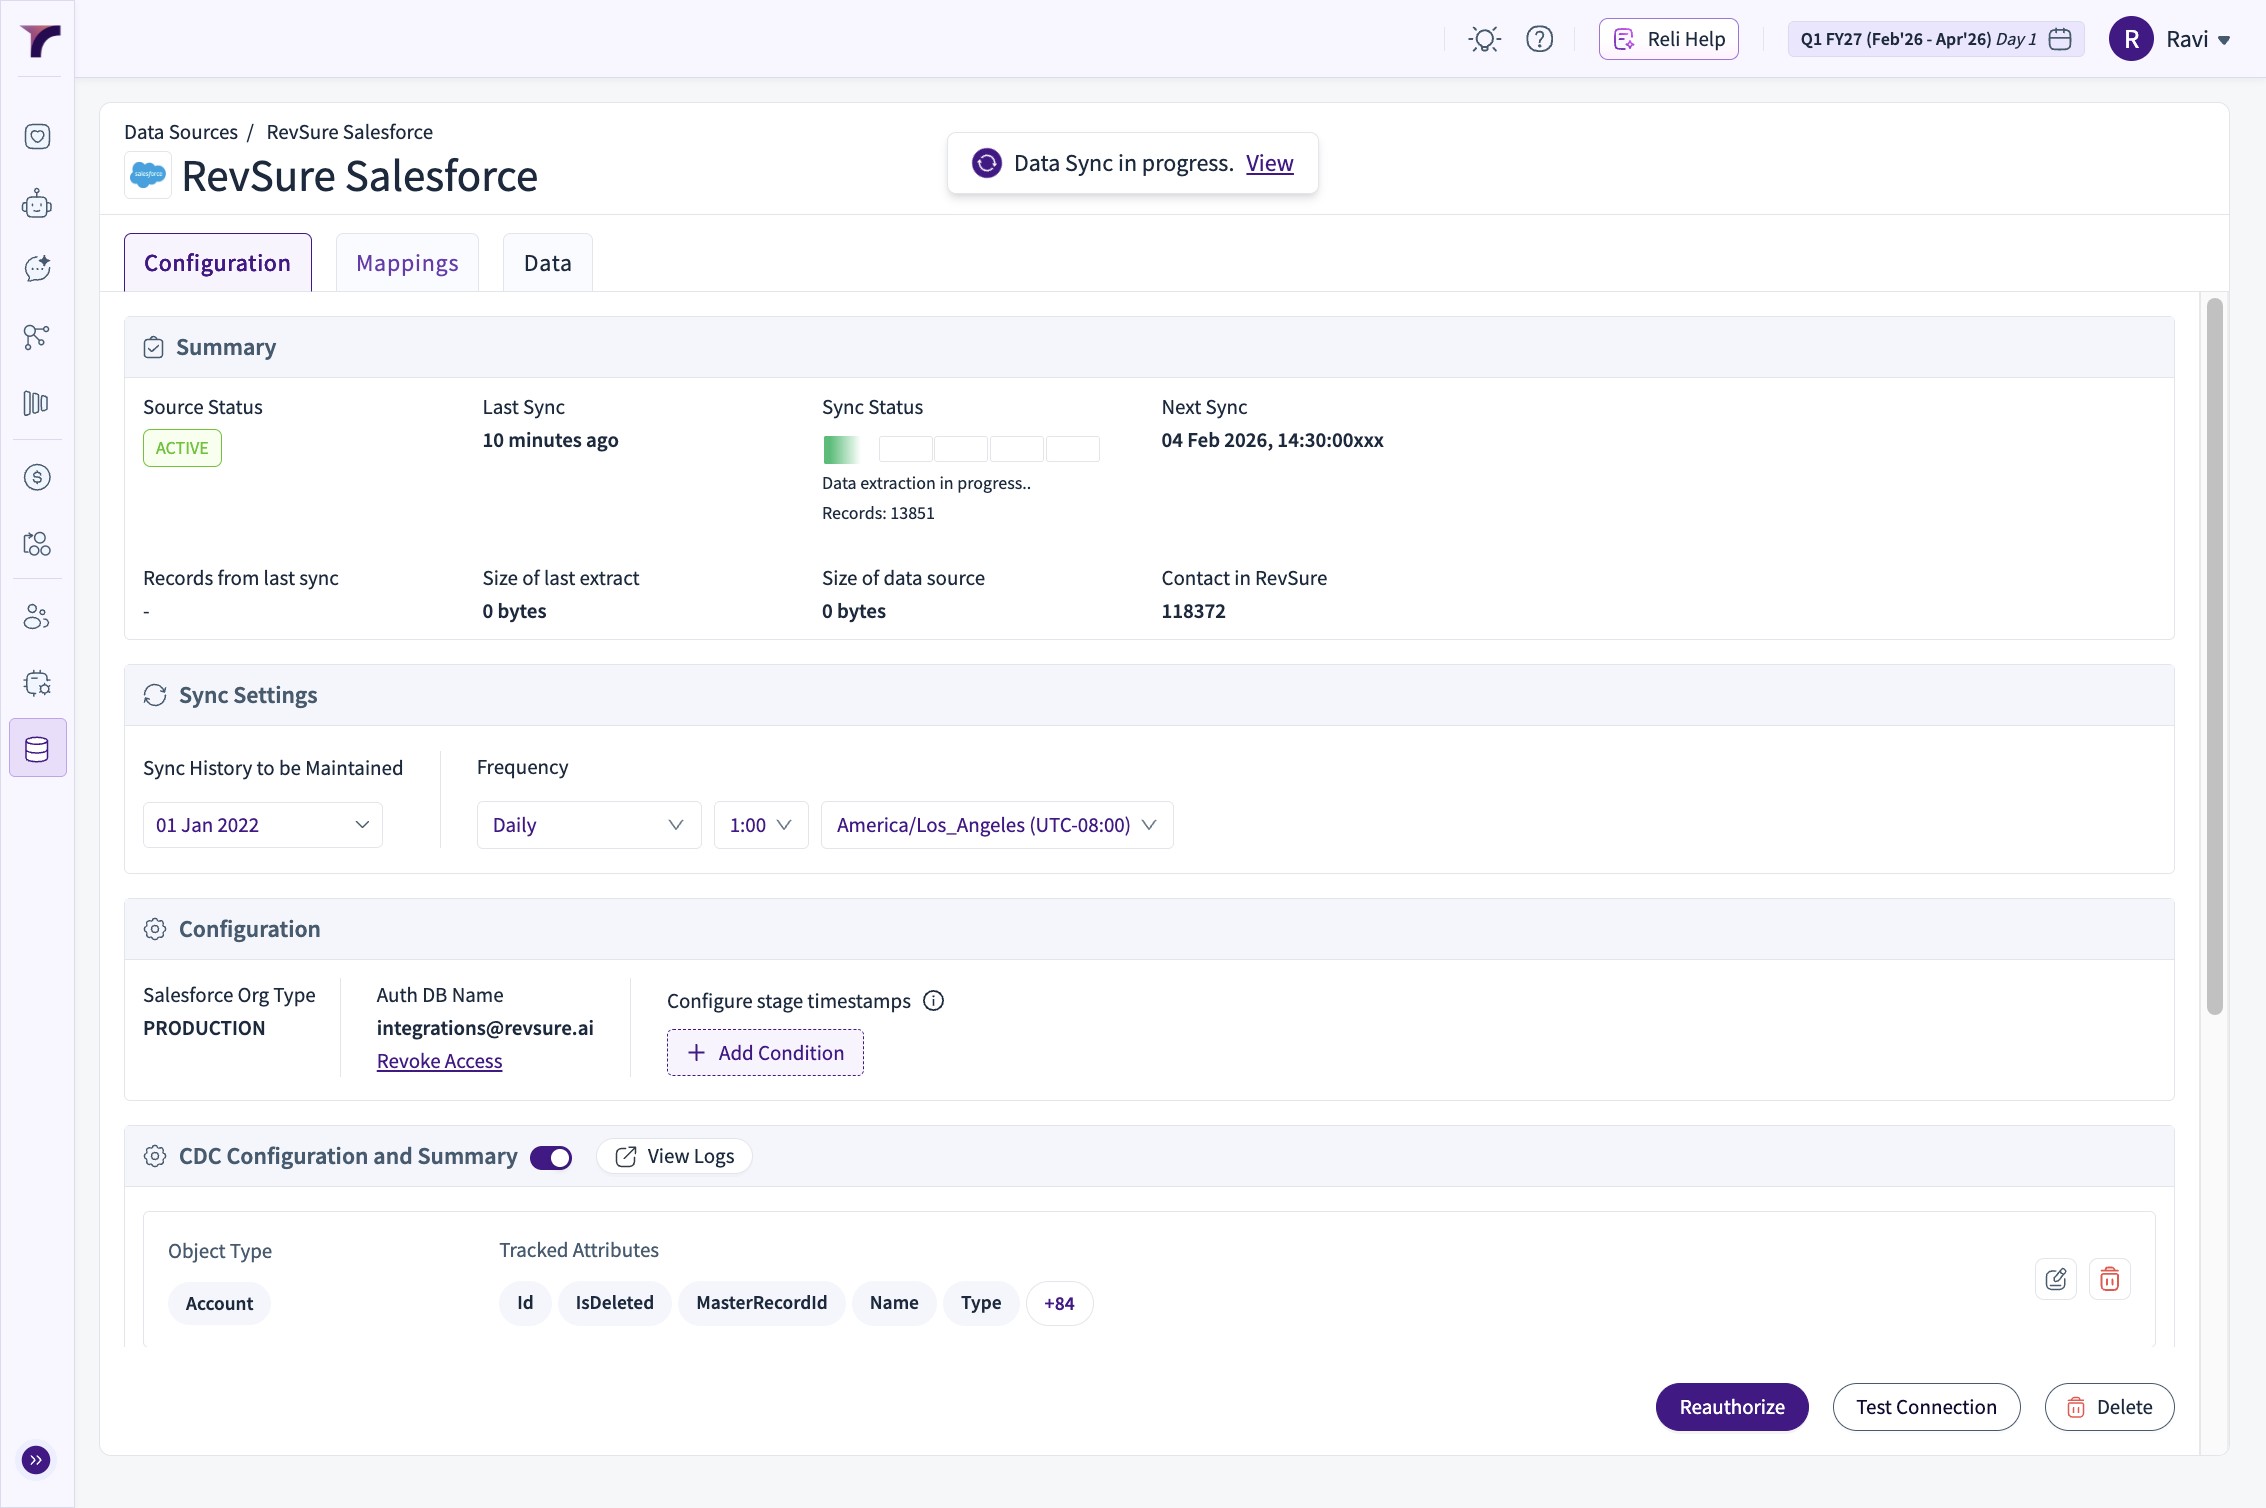
Task: Switch to the Data tab
Action: click(547, 263)
